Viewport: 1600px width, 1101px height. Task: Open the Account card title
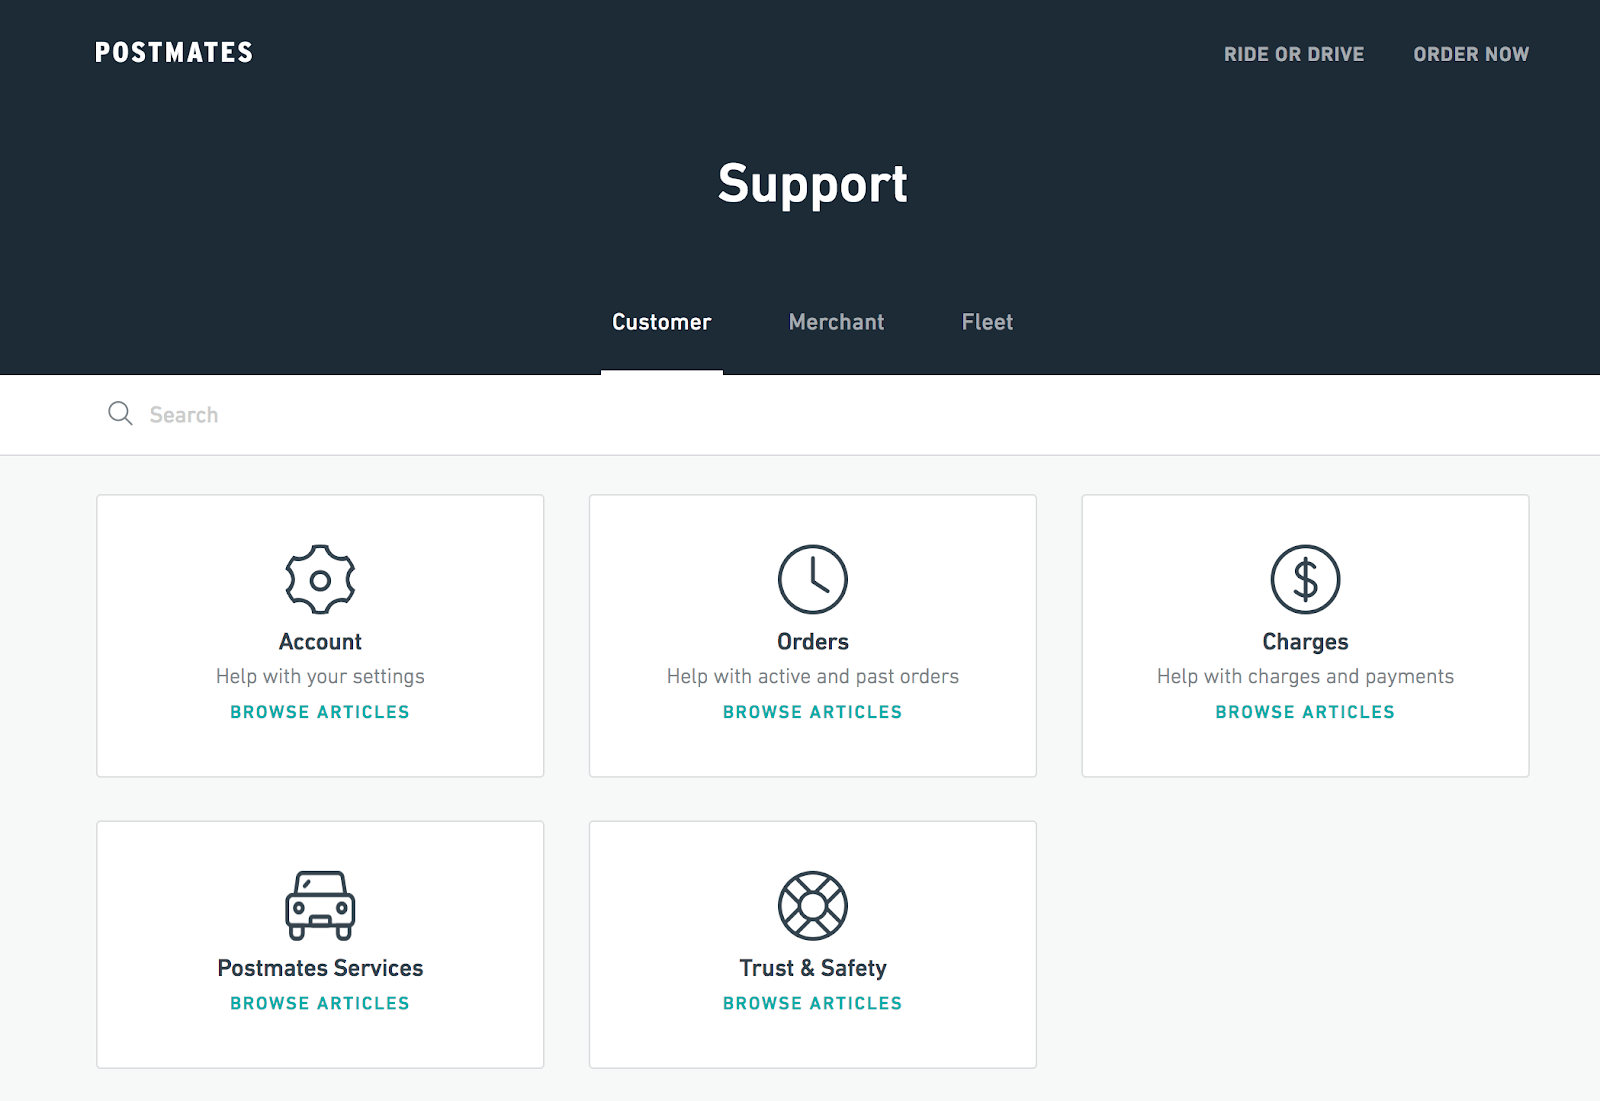pyautogui.click(x=320, y=642)
